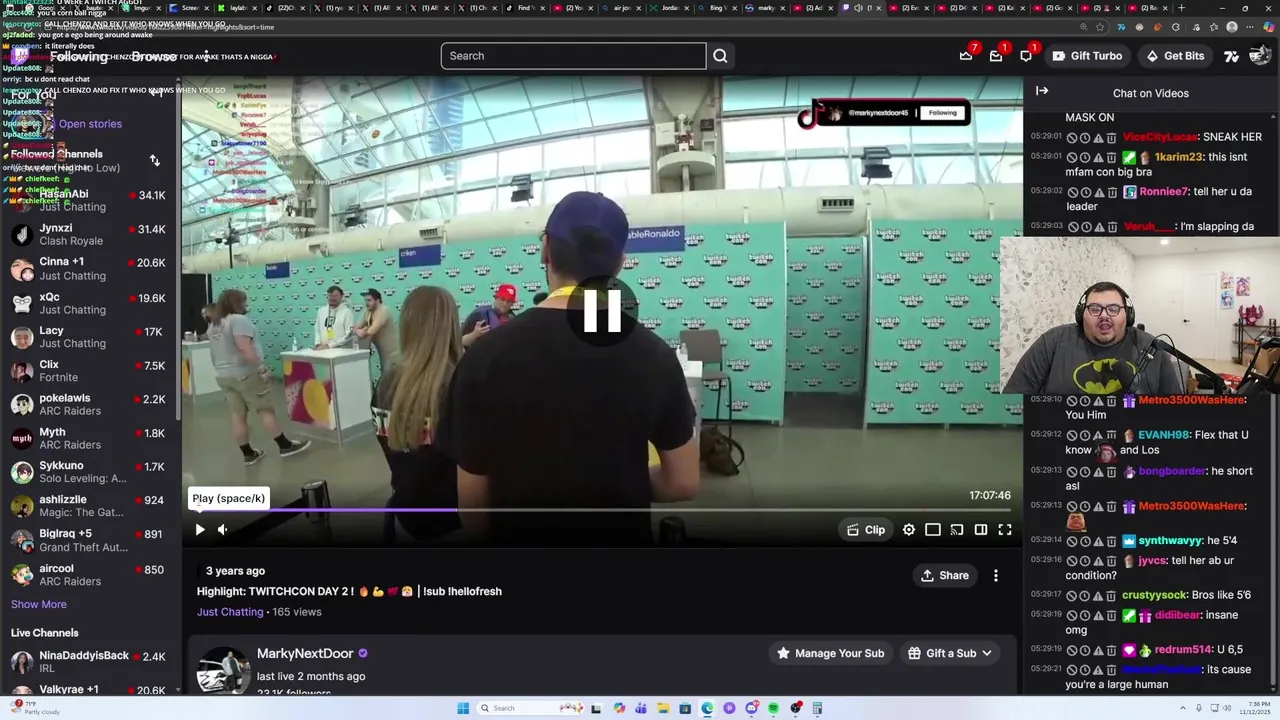Play the paused video with the play button
This screenshot has width=1280, height=720.
(x=200, y=530)
